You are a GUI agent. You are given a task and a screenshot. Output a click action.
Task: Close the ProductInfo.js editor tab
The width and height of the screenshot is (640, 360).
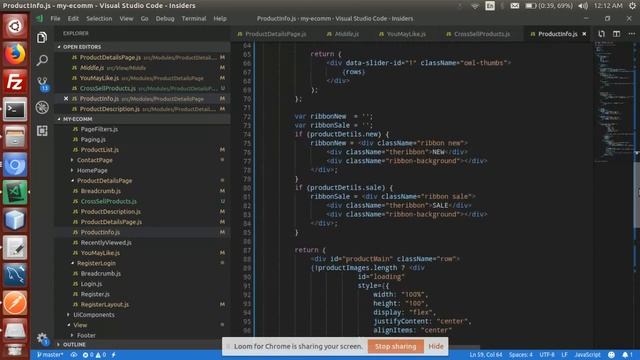tap(584, 34)
